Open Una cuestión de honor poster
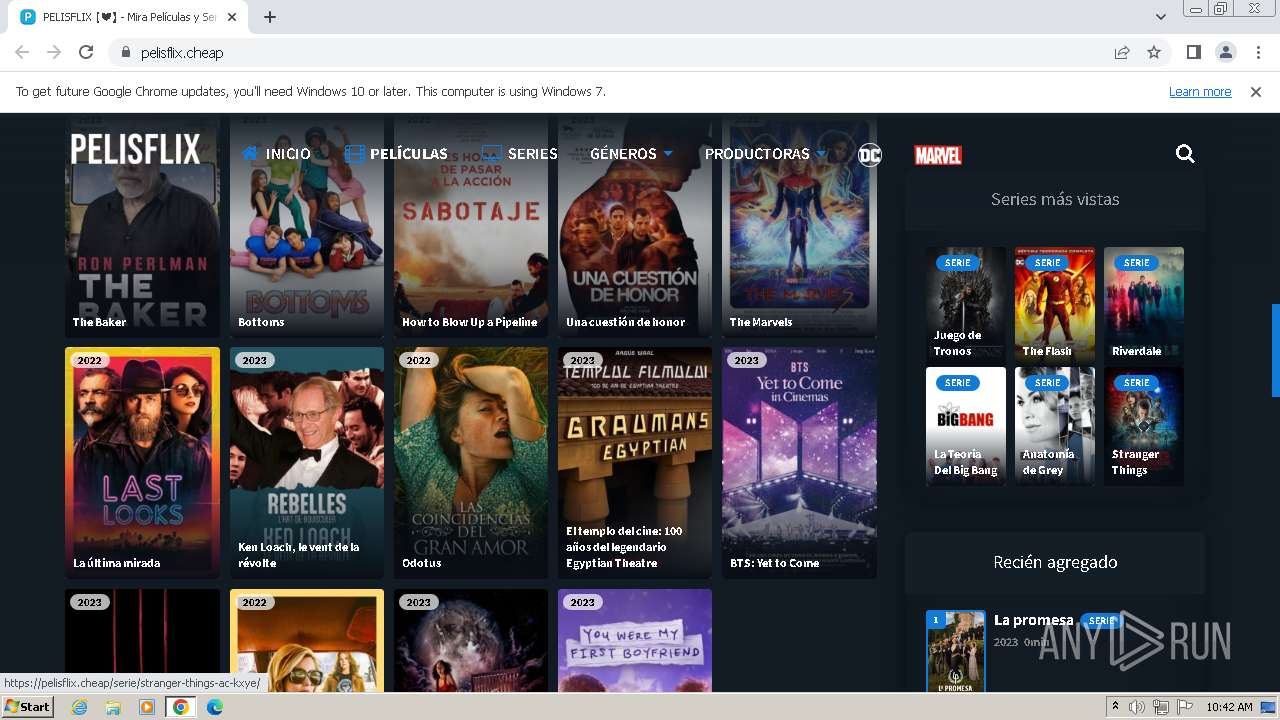 (635, 225)
